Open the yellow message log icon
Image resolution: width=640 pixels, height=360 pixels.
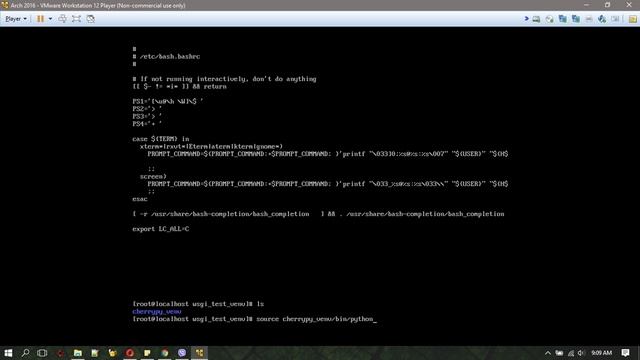(633, 19)
